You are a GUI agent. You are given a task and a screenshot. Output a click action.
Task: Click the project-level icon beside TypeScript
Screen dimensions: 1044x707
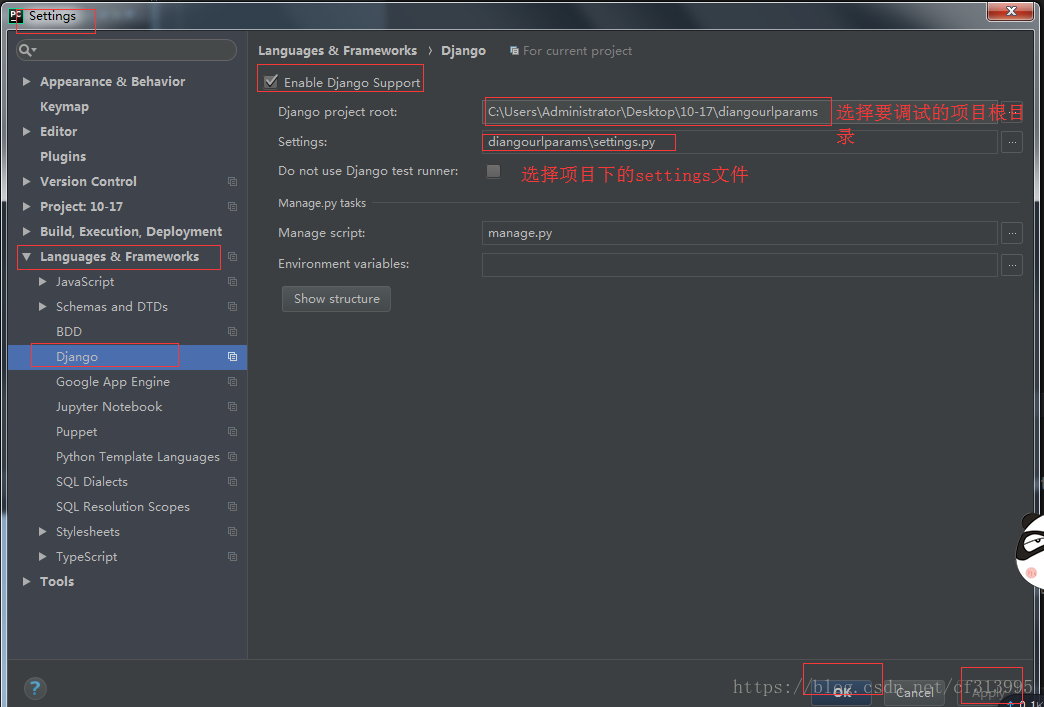click(232, 557)
